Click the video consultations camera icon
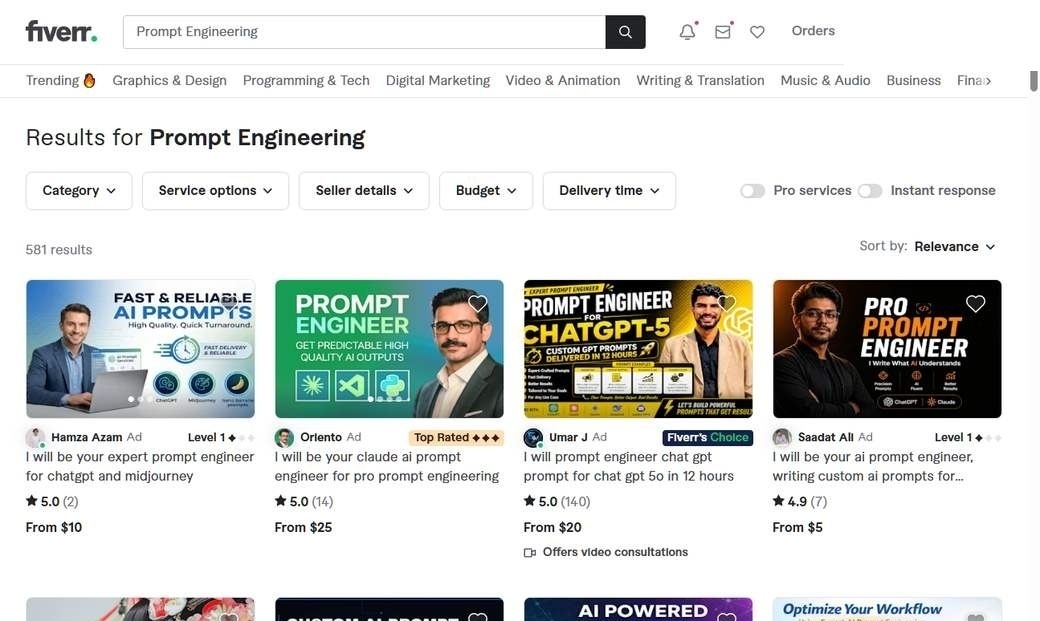1040x621 pixels. point(529,553)
